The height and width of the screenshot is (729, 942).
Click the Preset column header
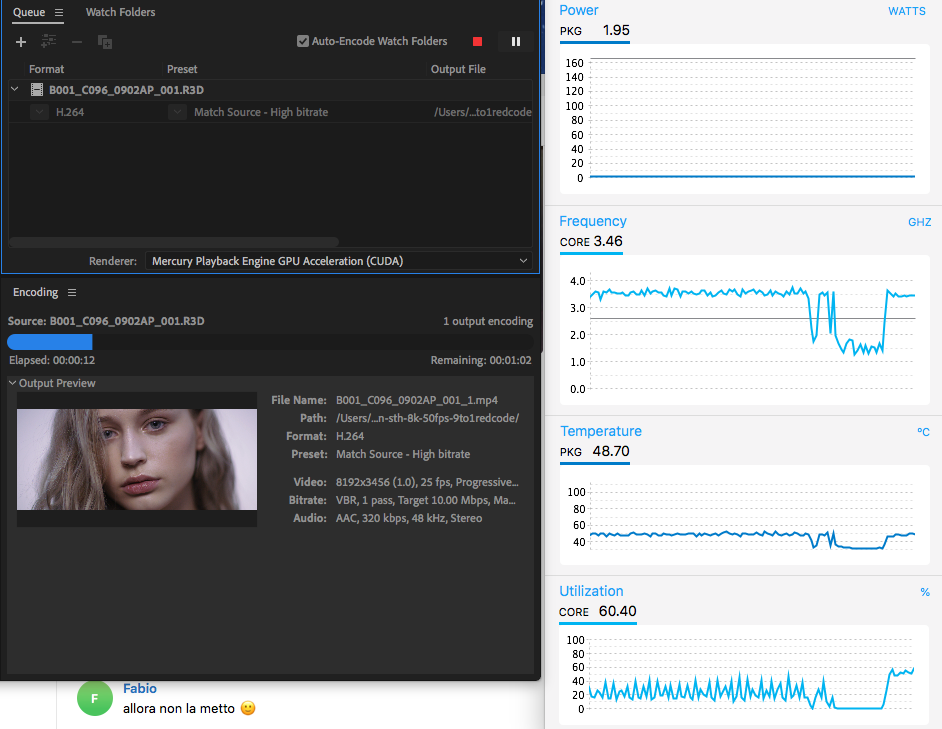pos(182,69)
